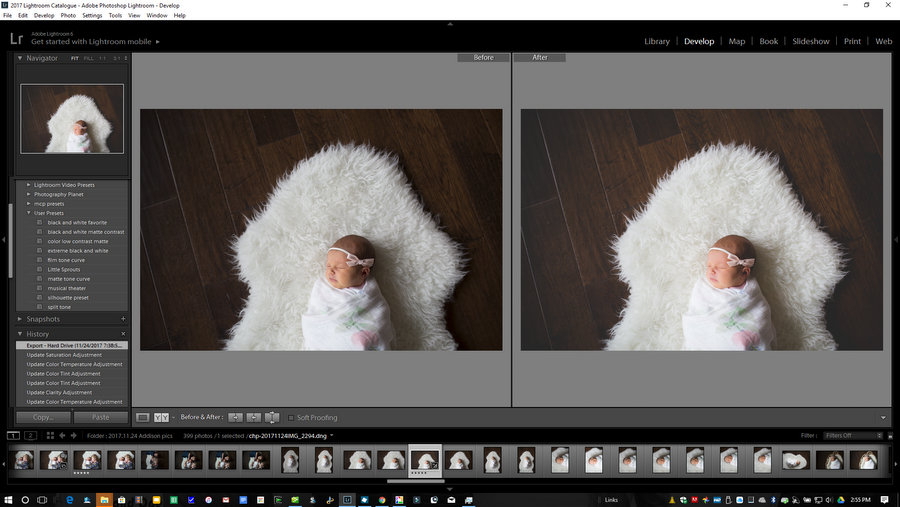Apply black and white favorite preset
Screen dimensions: 900x507
tap(77, 222)
